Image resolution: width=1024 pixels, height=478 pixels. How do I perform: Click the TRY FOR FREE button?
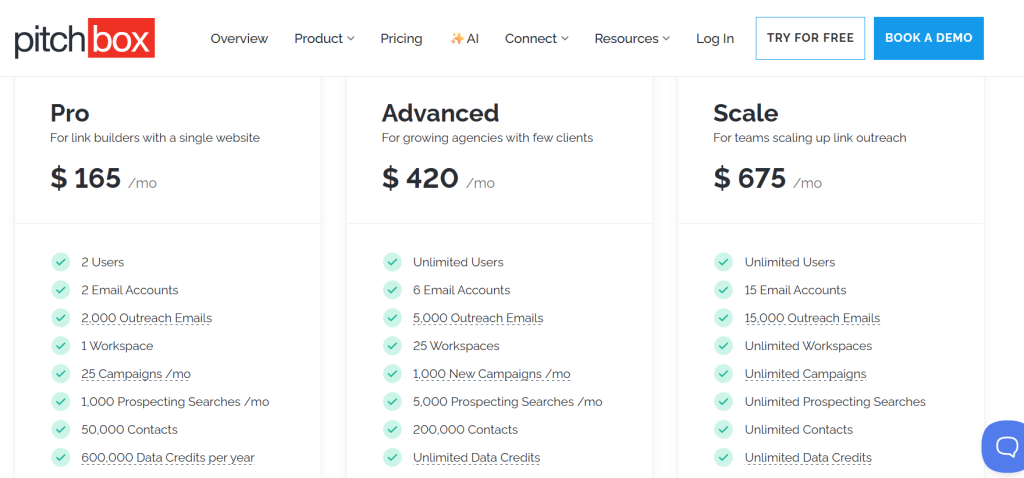810,39
